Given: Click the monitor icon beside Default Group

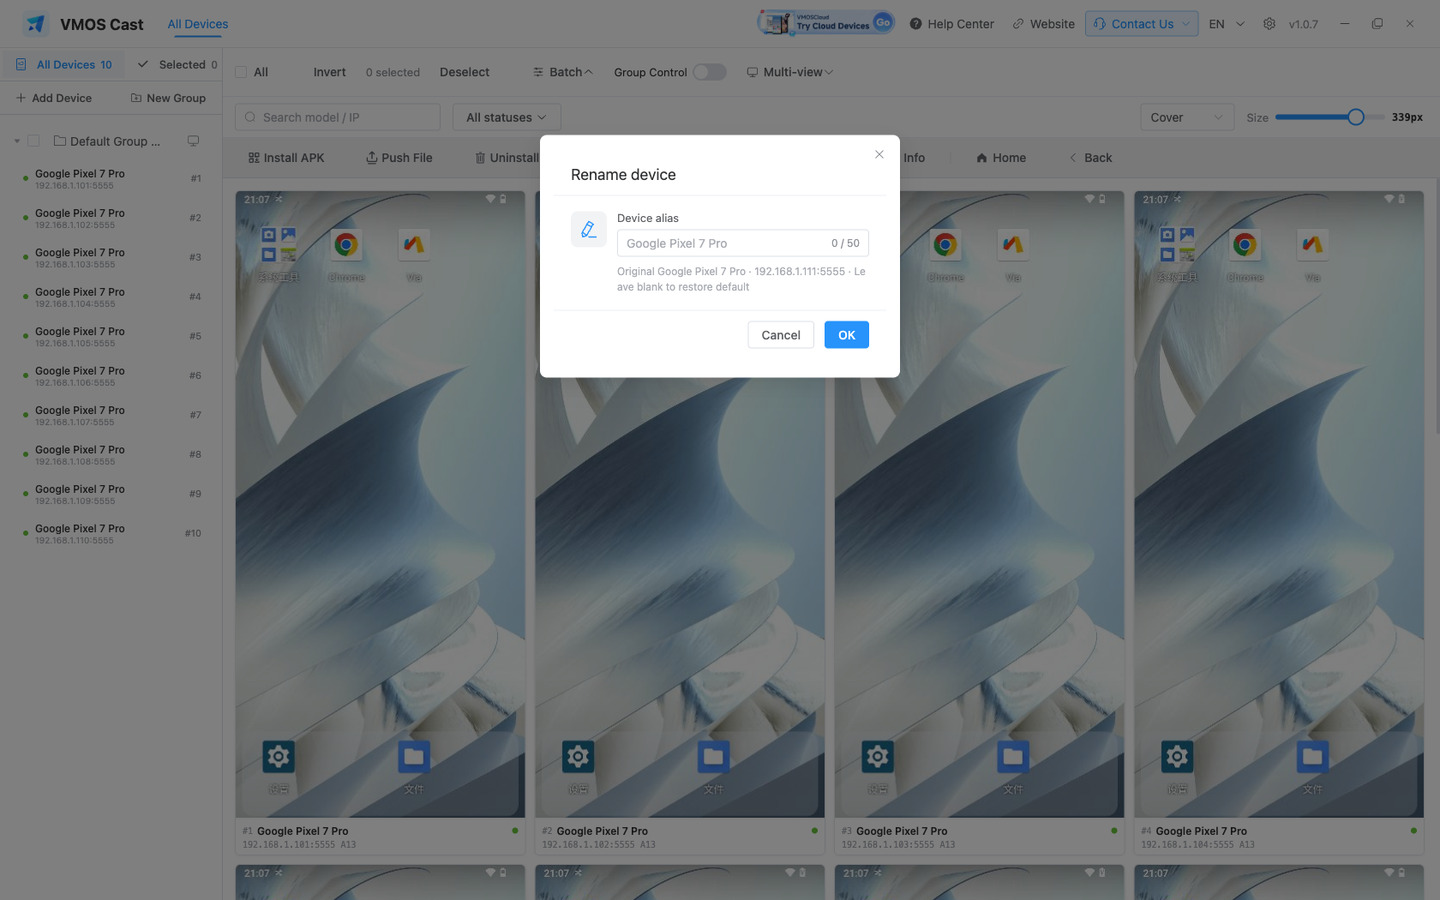Looking at the screenshot, I should [193, 141].
